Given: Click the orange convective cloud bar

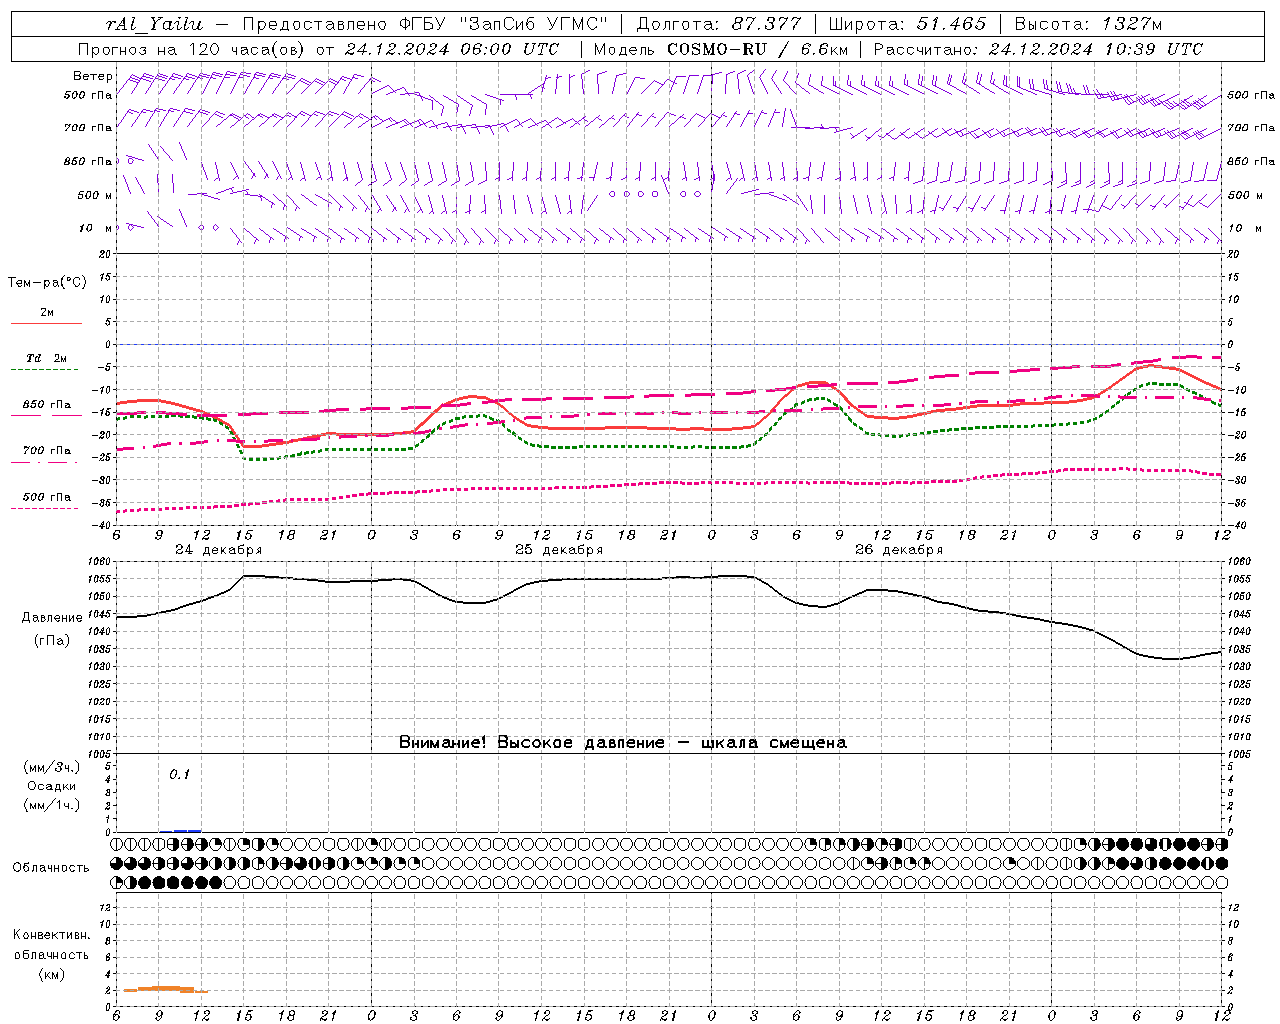Looking at the screenshot, I should (166, 989).
